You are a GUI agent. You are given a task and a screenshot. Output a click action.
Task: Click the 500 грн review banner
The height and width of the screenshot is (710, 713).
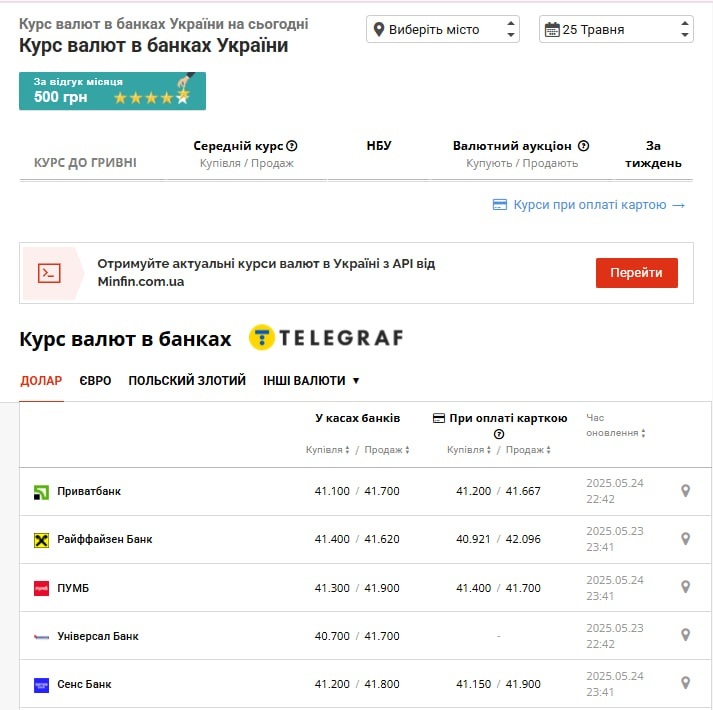[x=112, y=90]
